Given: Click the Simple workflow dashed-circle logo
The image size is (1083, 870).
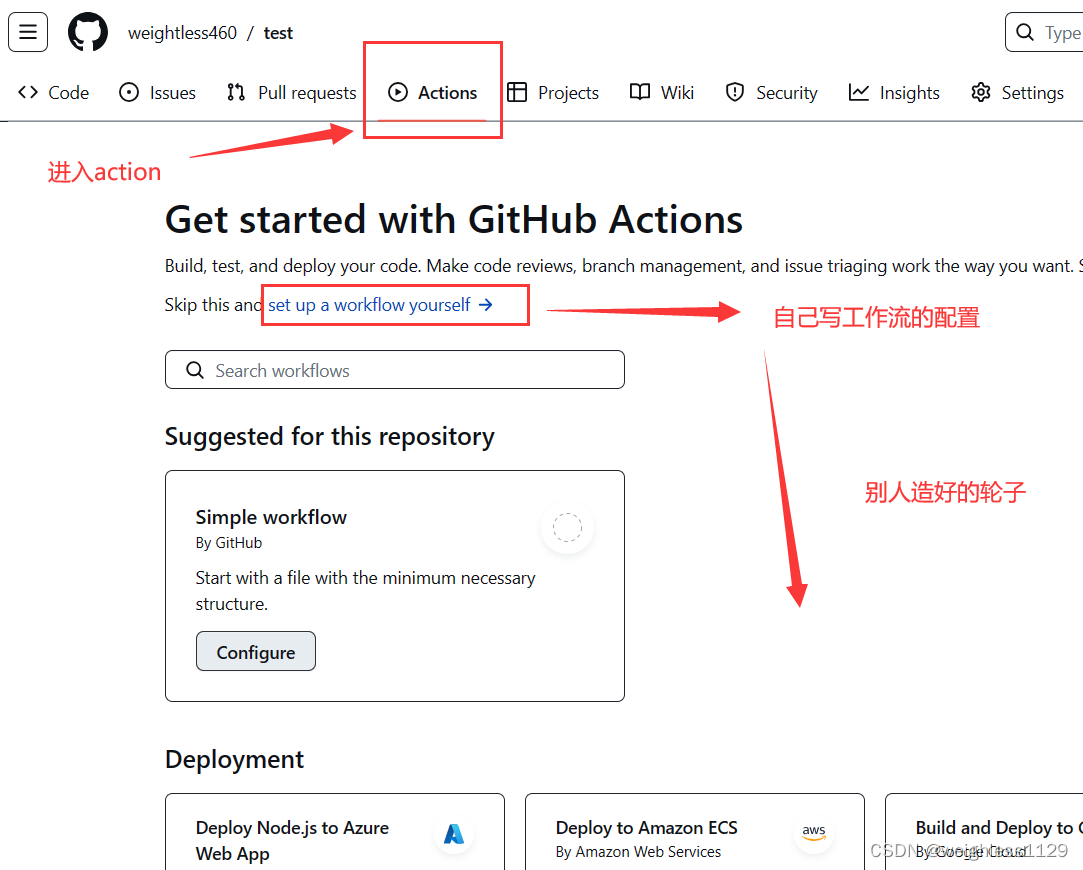Looking at the screenshot, I should [567, 528].
